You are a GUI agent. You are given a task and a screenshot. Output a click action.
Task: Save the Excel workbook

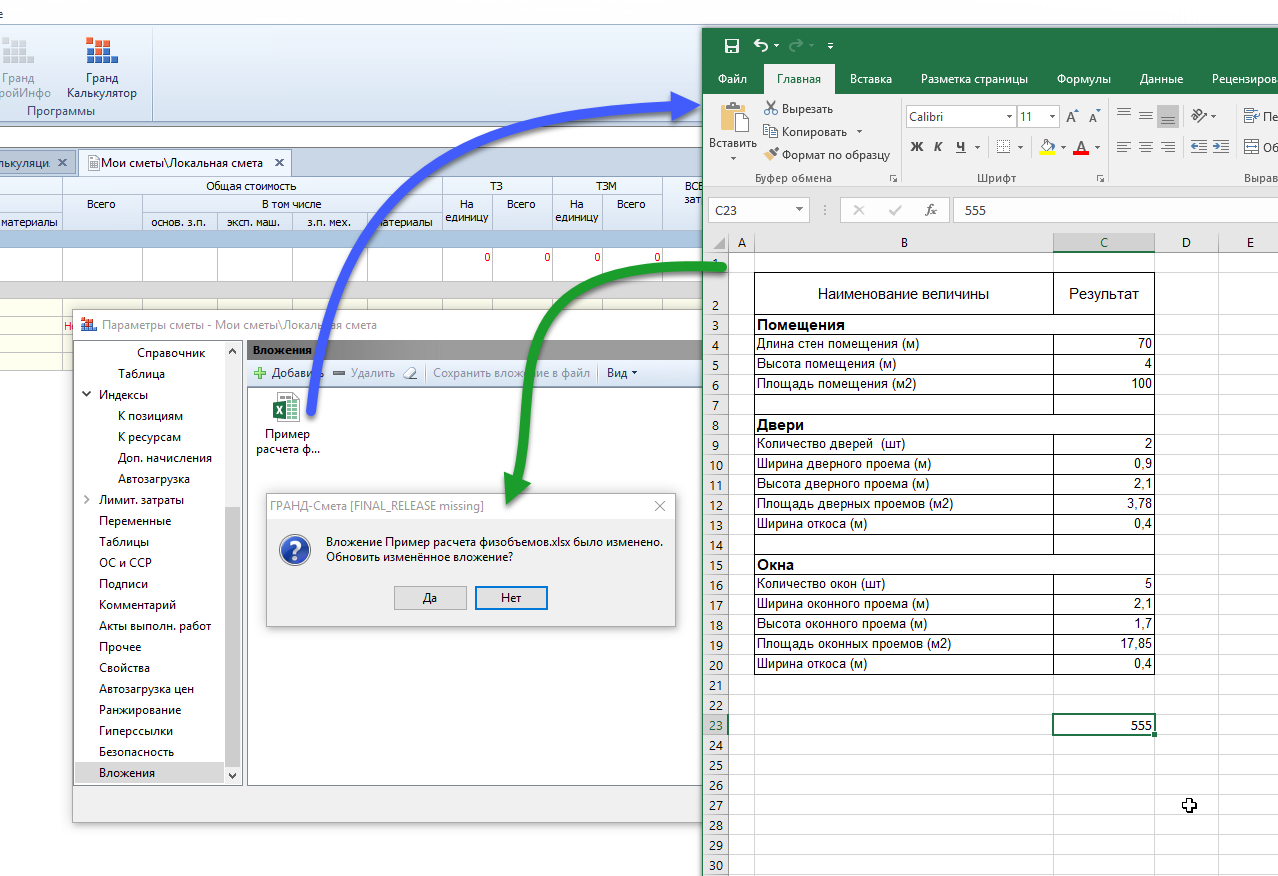[x=731, y=45]
